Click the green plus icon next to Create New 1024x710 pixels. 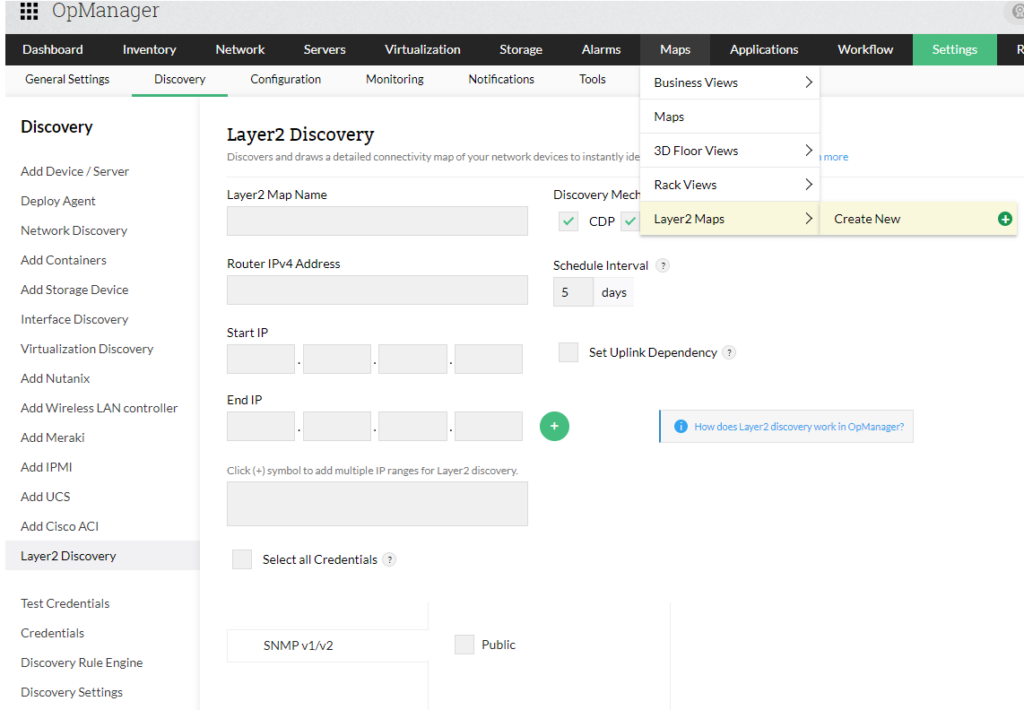pos(1004,219)
